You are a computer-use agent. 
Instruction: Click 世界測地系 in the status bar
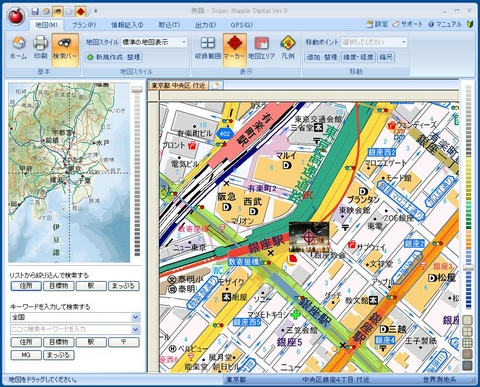pyautogui.click(x=440, y=380)
